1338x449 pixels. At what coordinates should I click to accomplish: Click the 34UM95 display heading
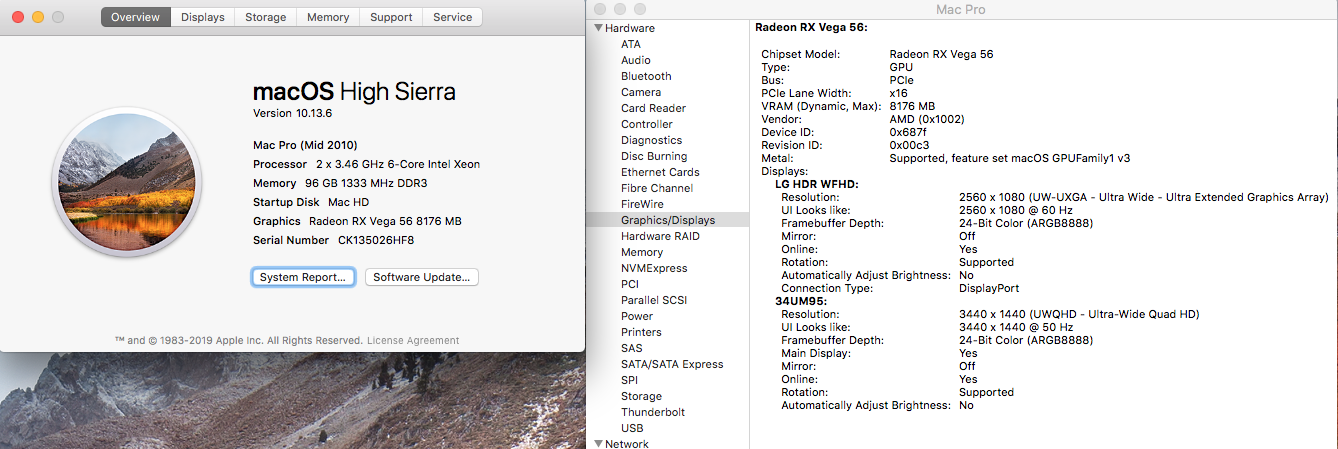(x=799, y=301)
